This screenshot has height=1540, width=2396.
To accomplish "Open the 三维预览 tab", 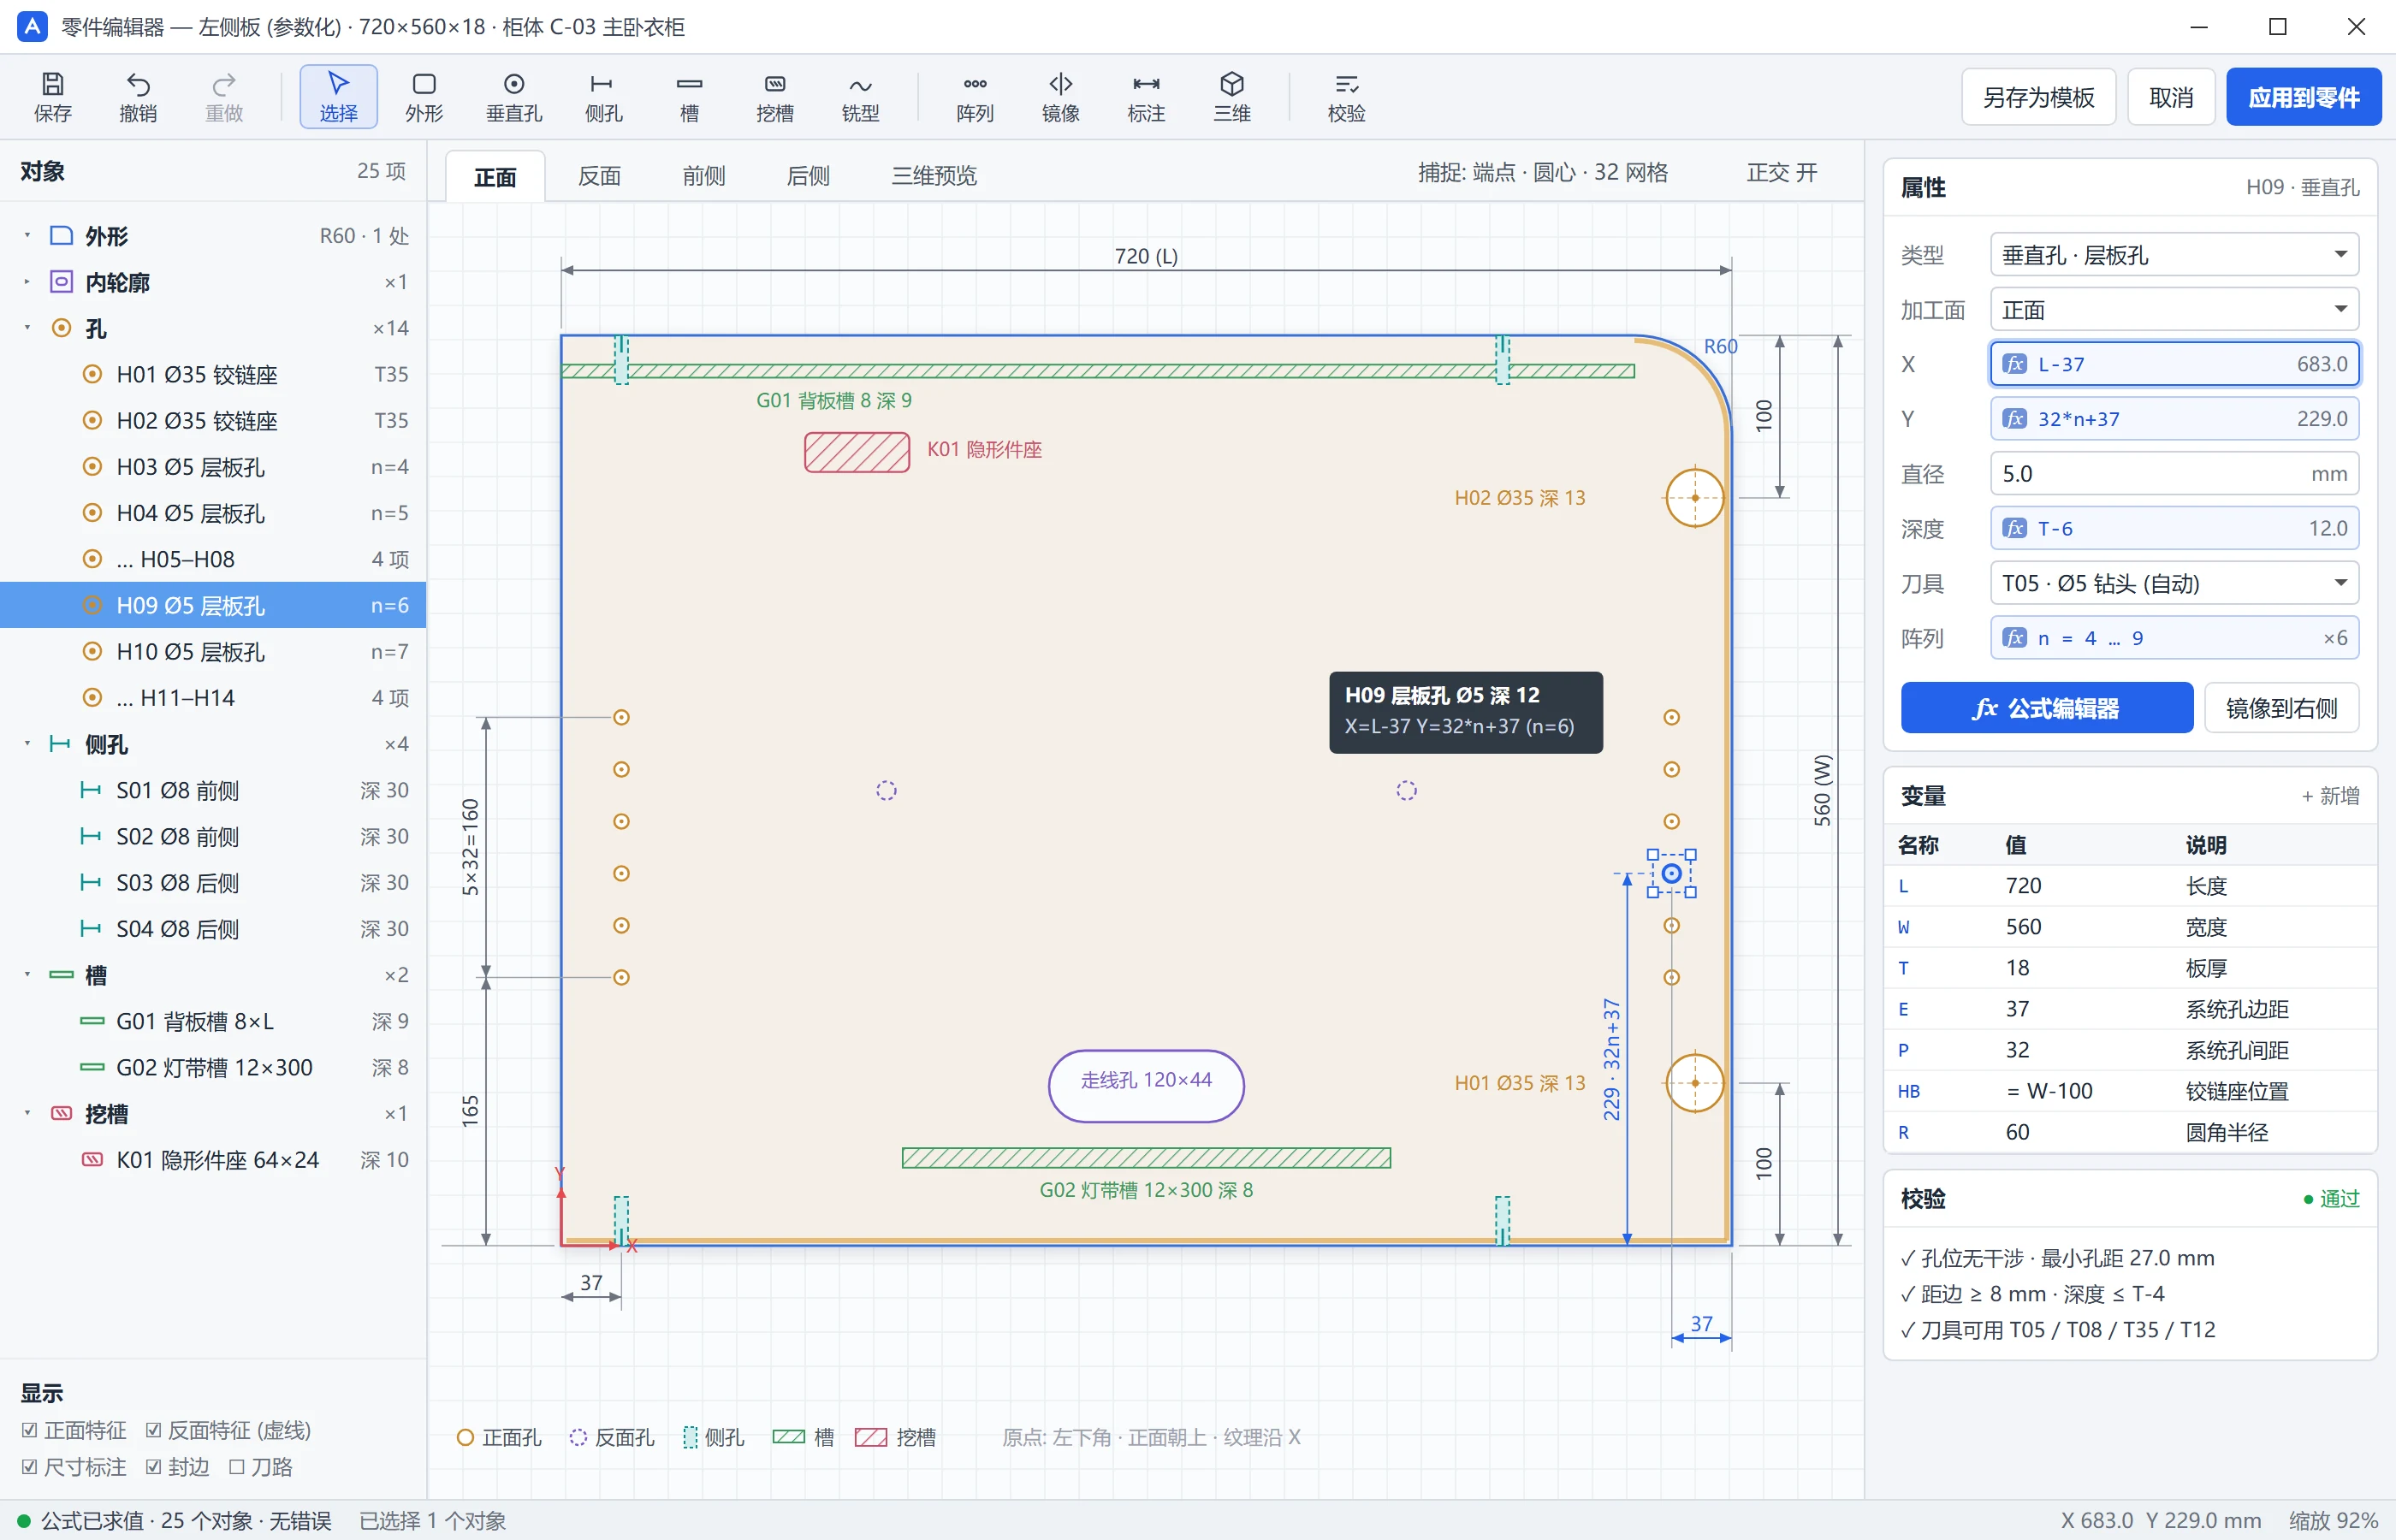I will [x=934, y=176].
